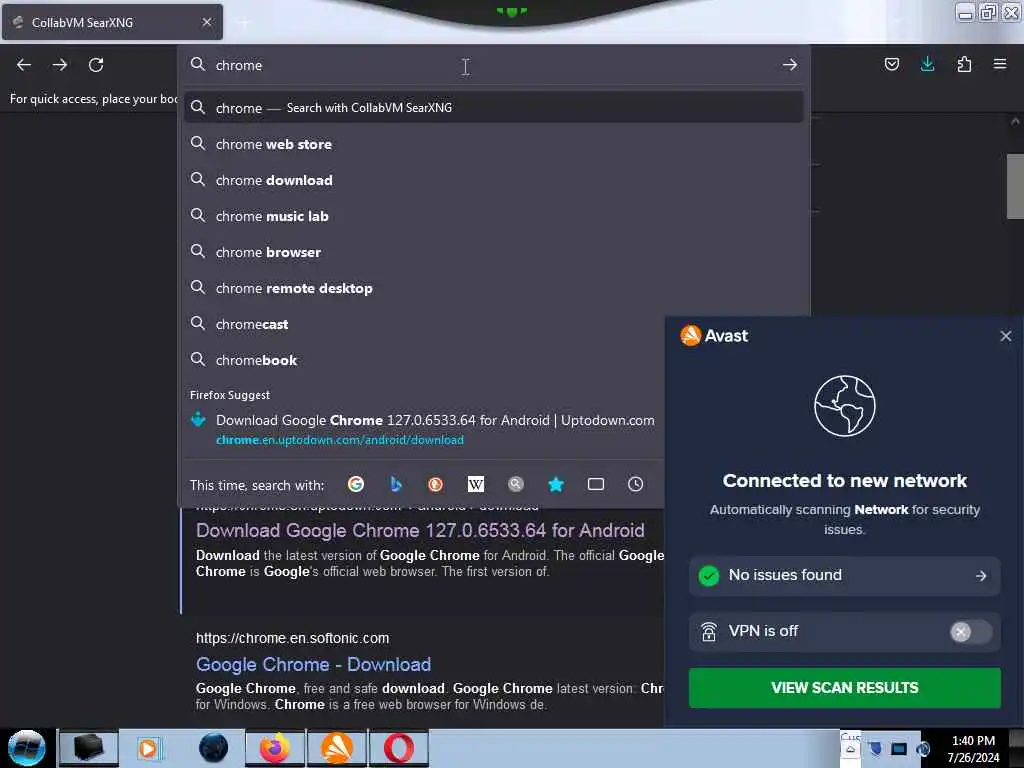Toggle the Avast VPN switch on

pyautogui.click(x=970, y=632)
